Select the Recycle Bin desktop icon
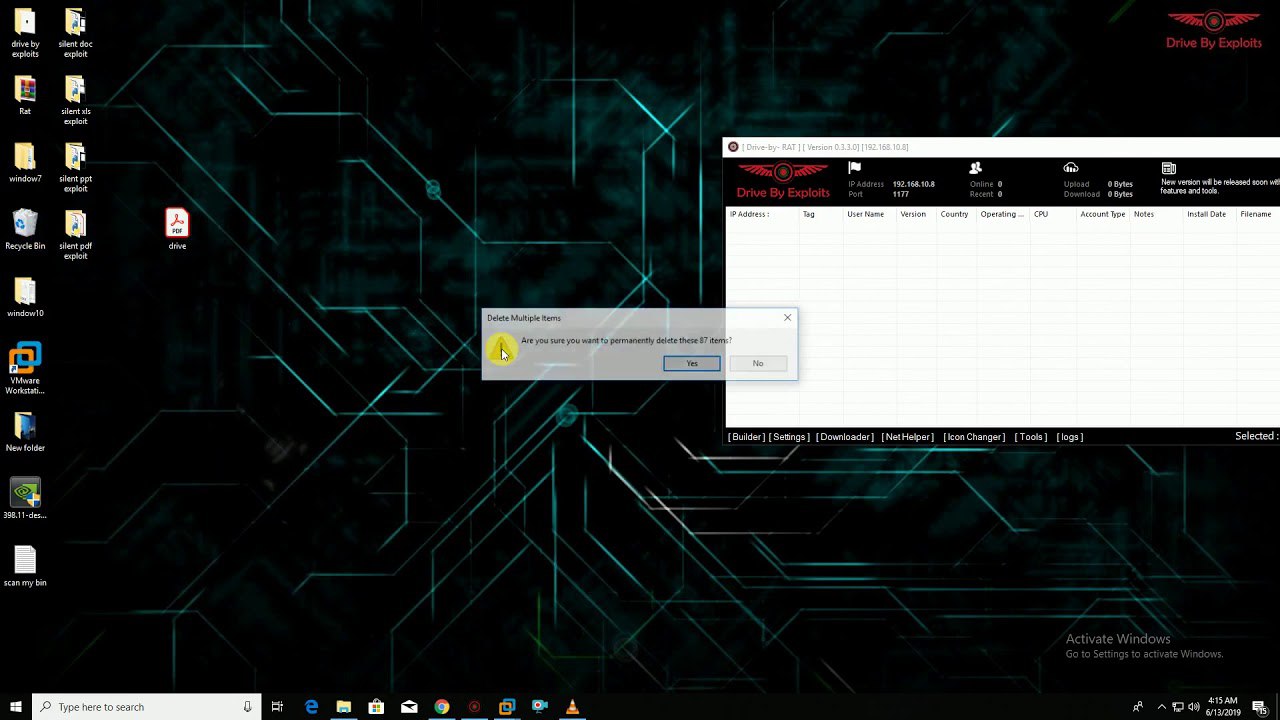1280x720 pixels. [25, 230]
